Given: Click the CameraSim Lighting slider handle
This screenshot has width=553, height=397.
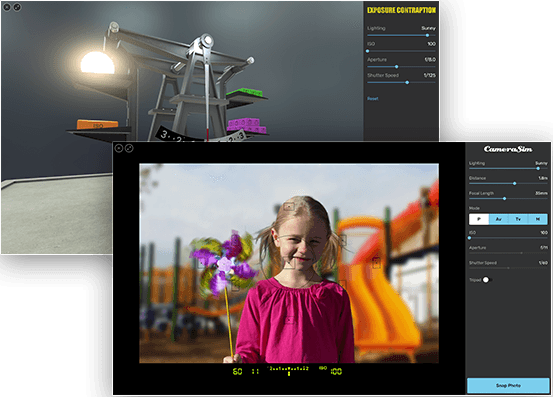Looking at the screenshot, I should 538,169.
